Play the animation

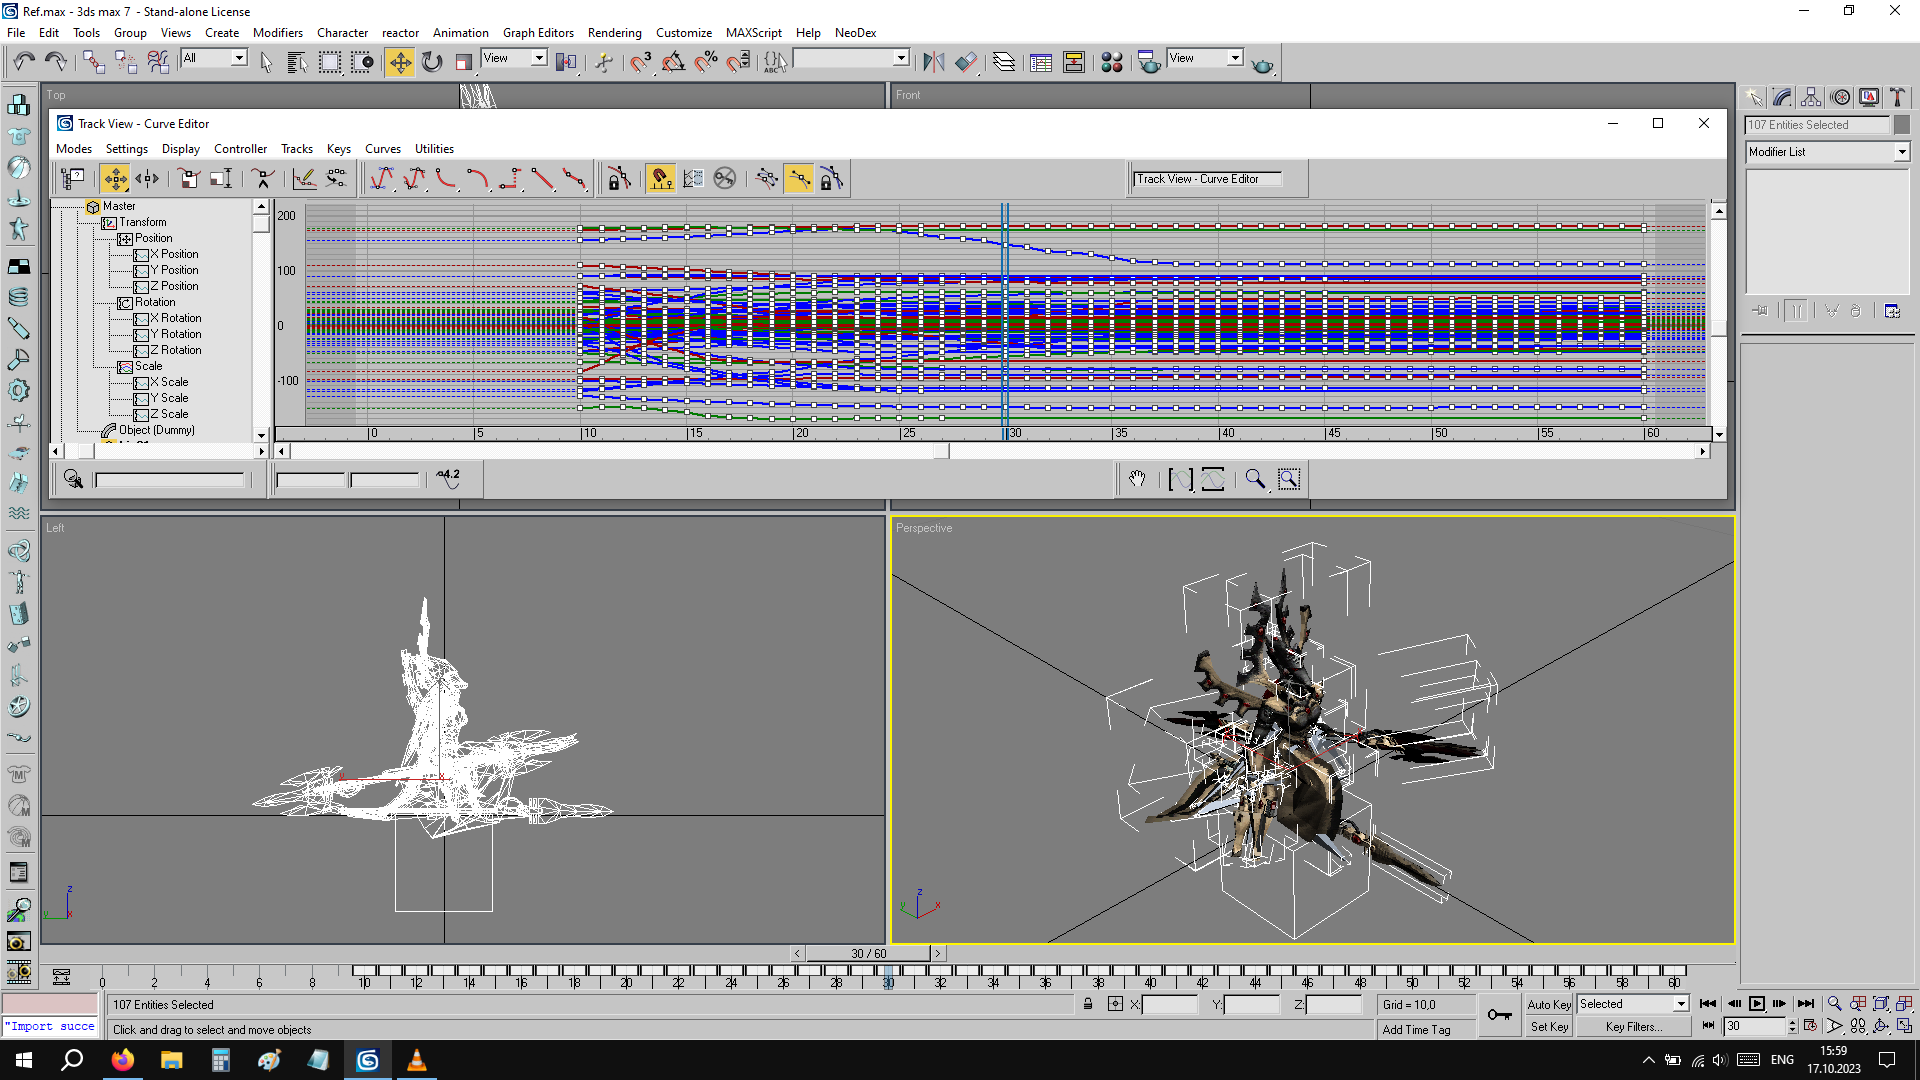(1757, 1004)
